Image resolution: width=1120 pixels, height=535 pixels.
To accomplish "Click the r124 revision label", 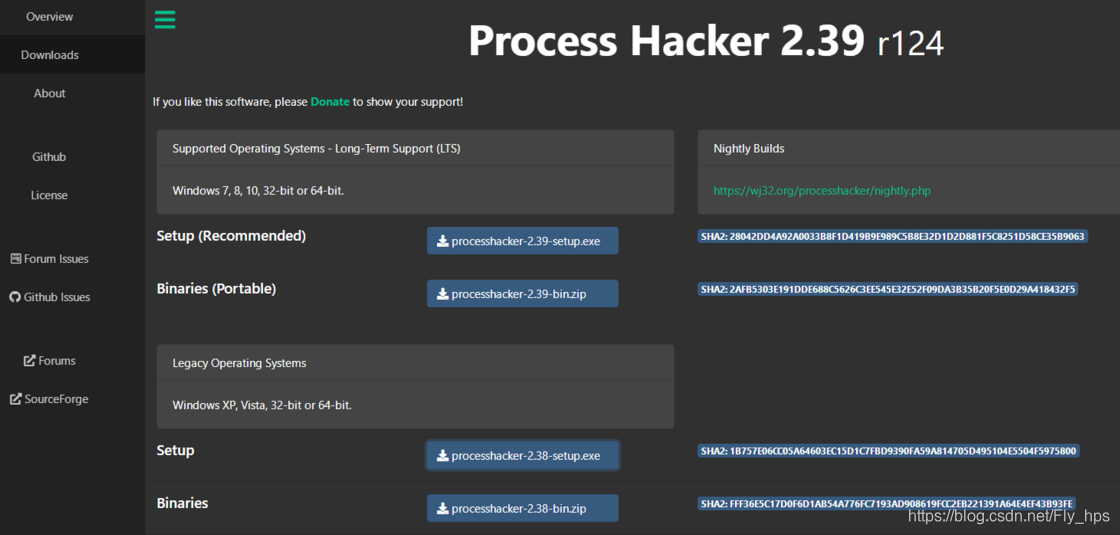I will click(x=911, y=44).
